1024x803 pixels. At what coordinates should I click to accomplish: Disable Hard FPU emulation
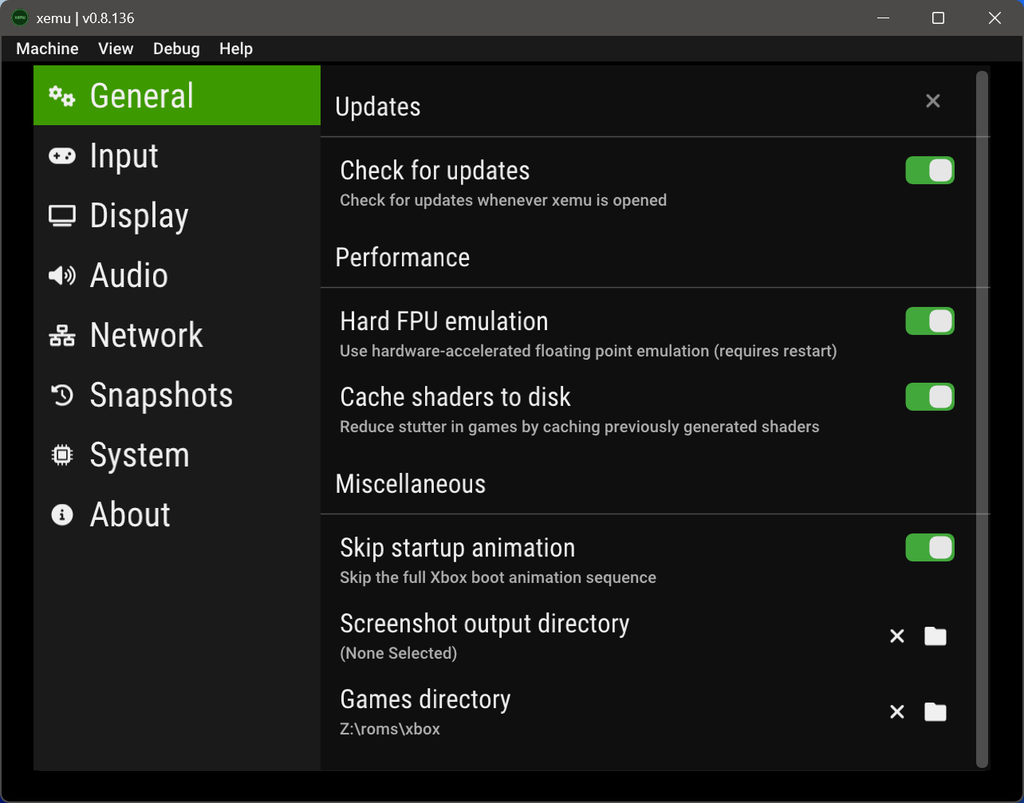click(x=930, y=321)
